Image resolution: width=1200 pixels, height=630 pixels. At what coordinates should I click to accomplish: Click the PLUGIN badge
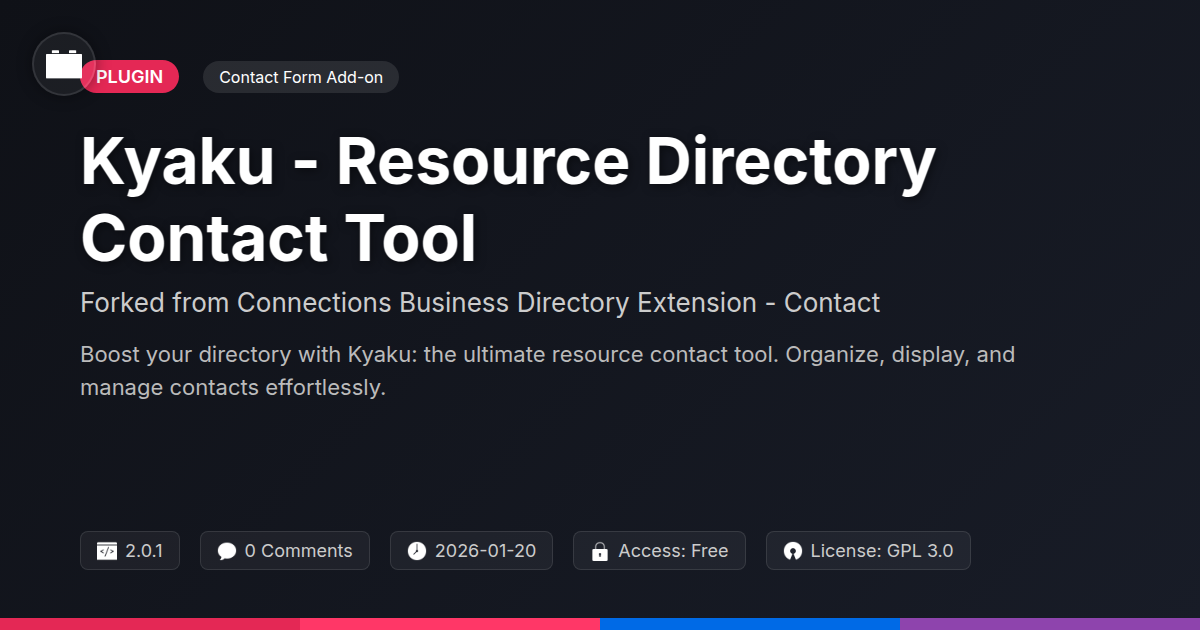(x=130, y=77)
